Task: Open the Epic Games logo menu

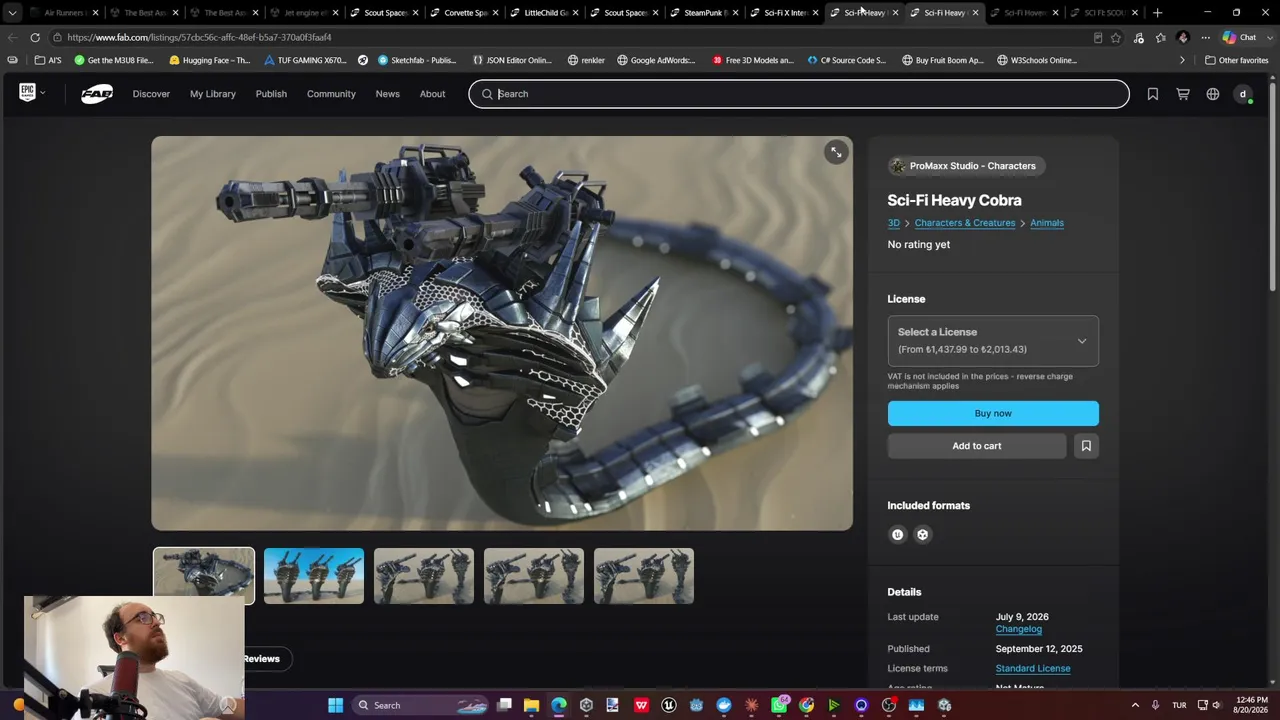Action: (x=32, y=93)
